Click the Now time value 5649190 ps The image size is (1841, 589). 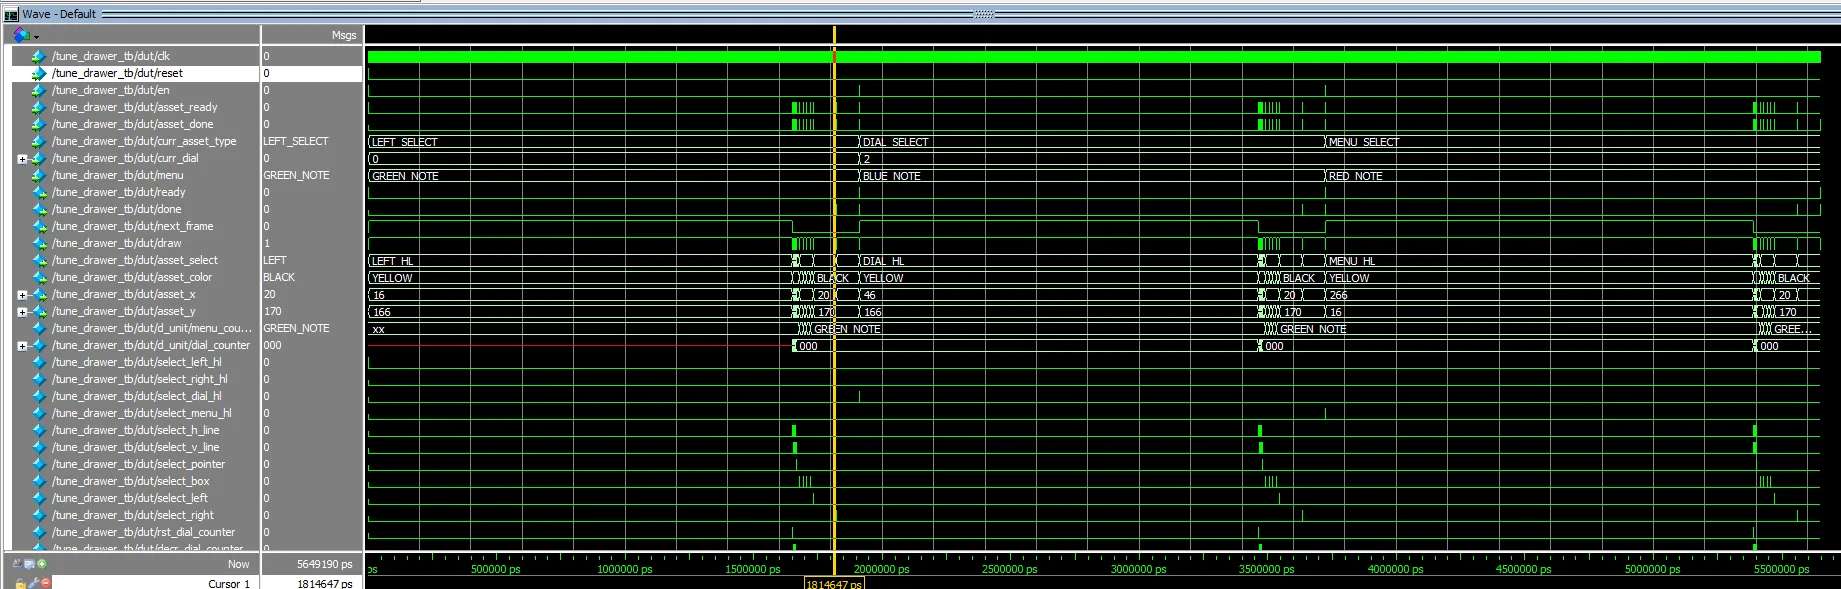(325, 564)
